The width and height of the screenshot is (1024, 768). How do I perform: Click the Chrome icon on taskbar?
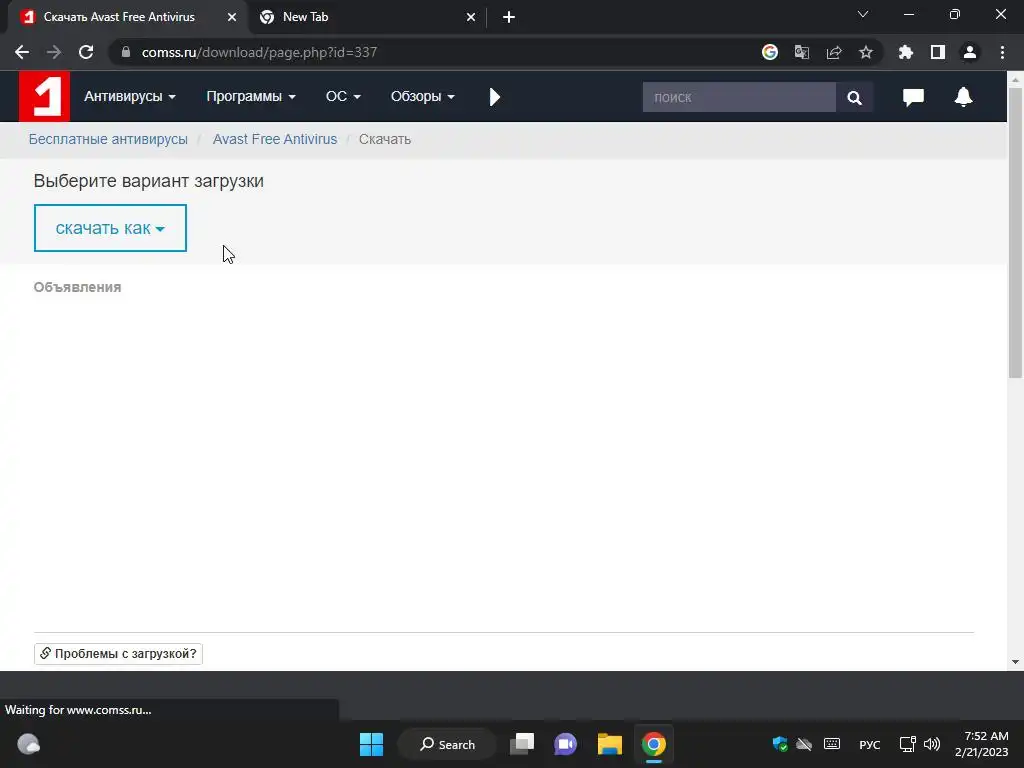pyautogui.click(x=654, y=744)
